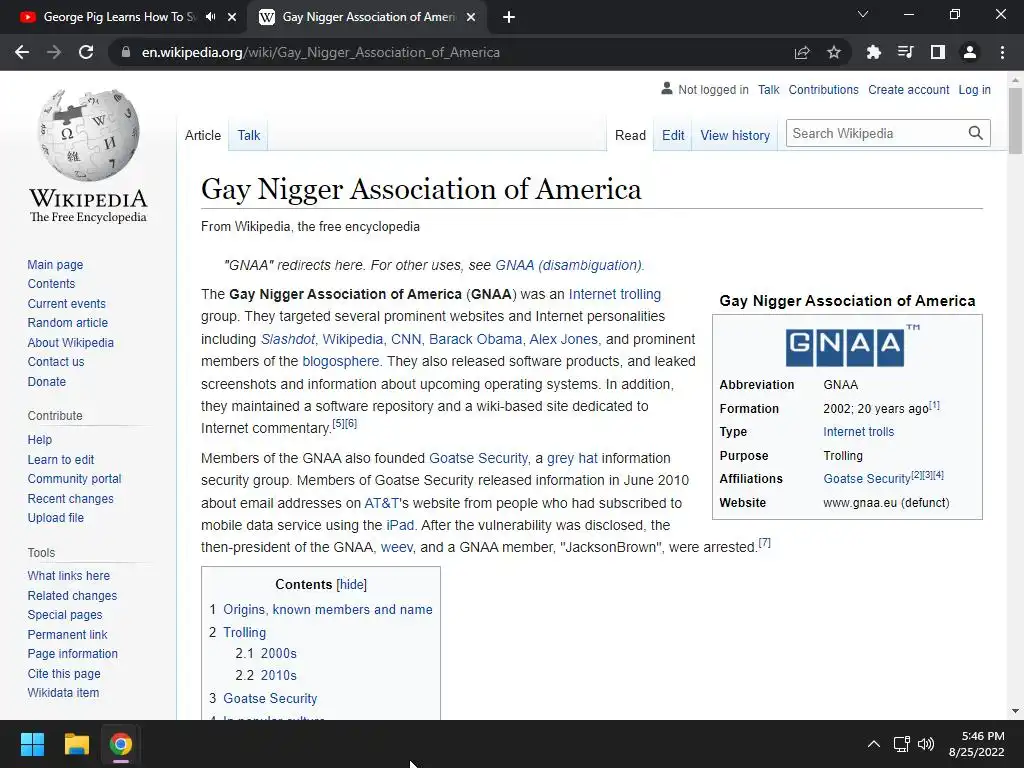Open Main page in the sidebar
The width and height of the screenshot is (1024, 768).
pyautogui.click(x=56, y=264)
